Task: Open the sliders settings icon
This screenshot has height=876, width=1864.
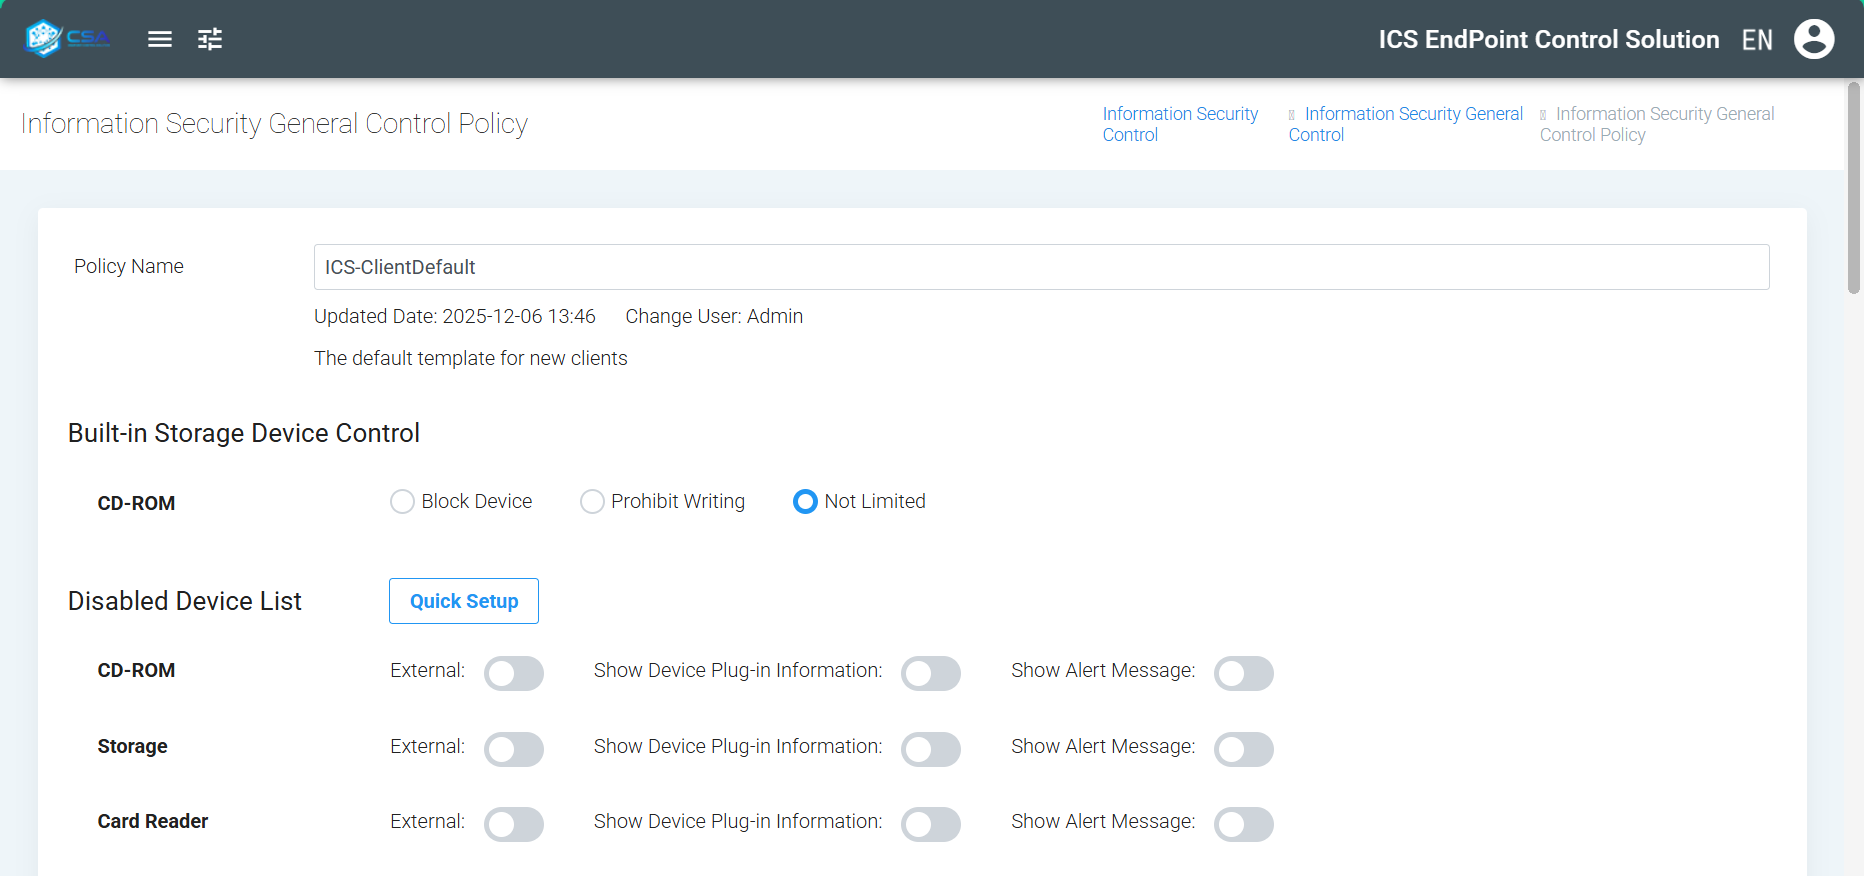Action: [210, 39]
